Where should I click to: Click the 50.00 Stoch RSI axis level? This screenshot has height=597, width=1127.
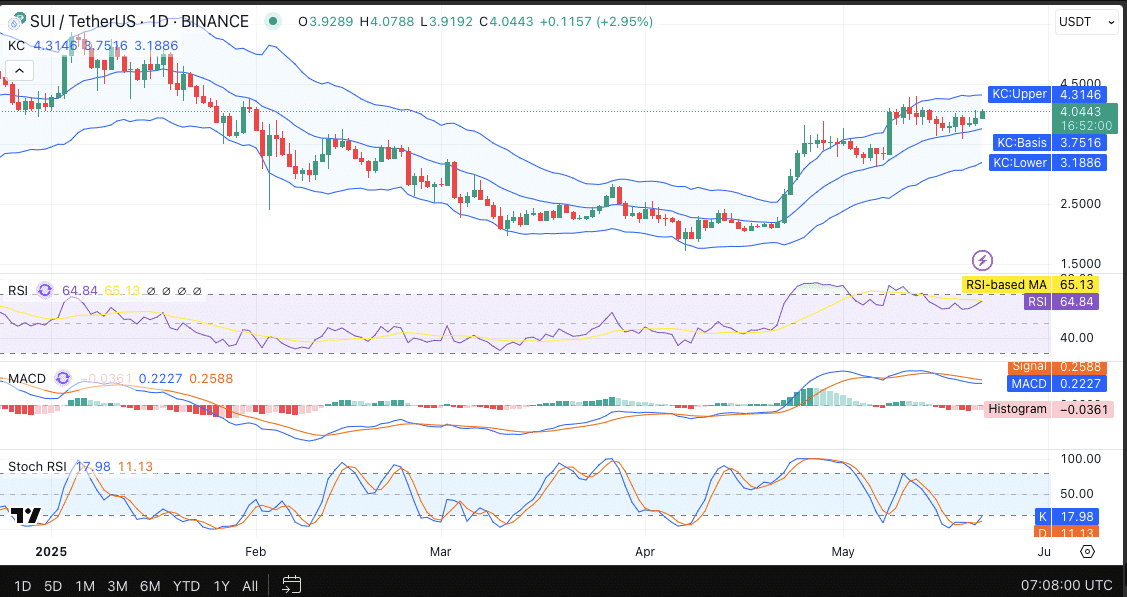1077,494
